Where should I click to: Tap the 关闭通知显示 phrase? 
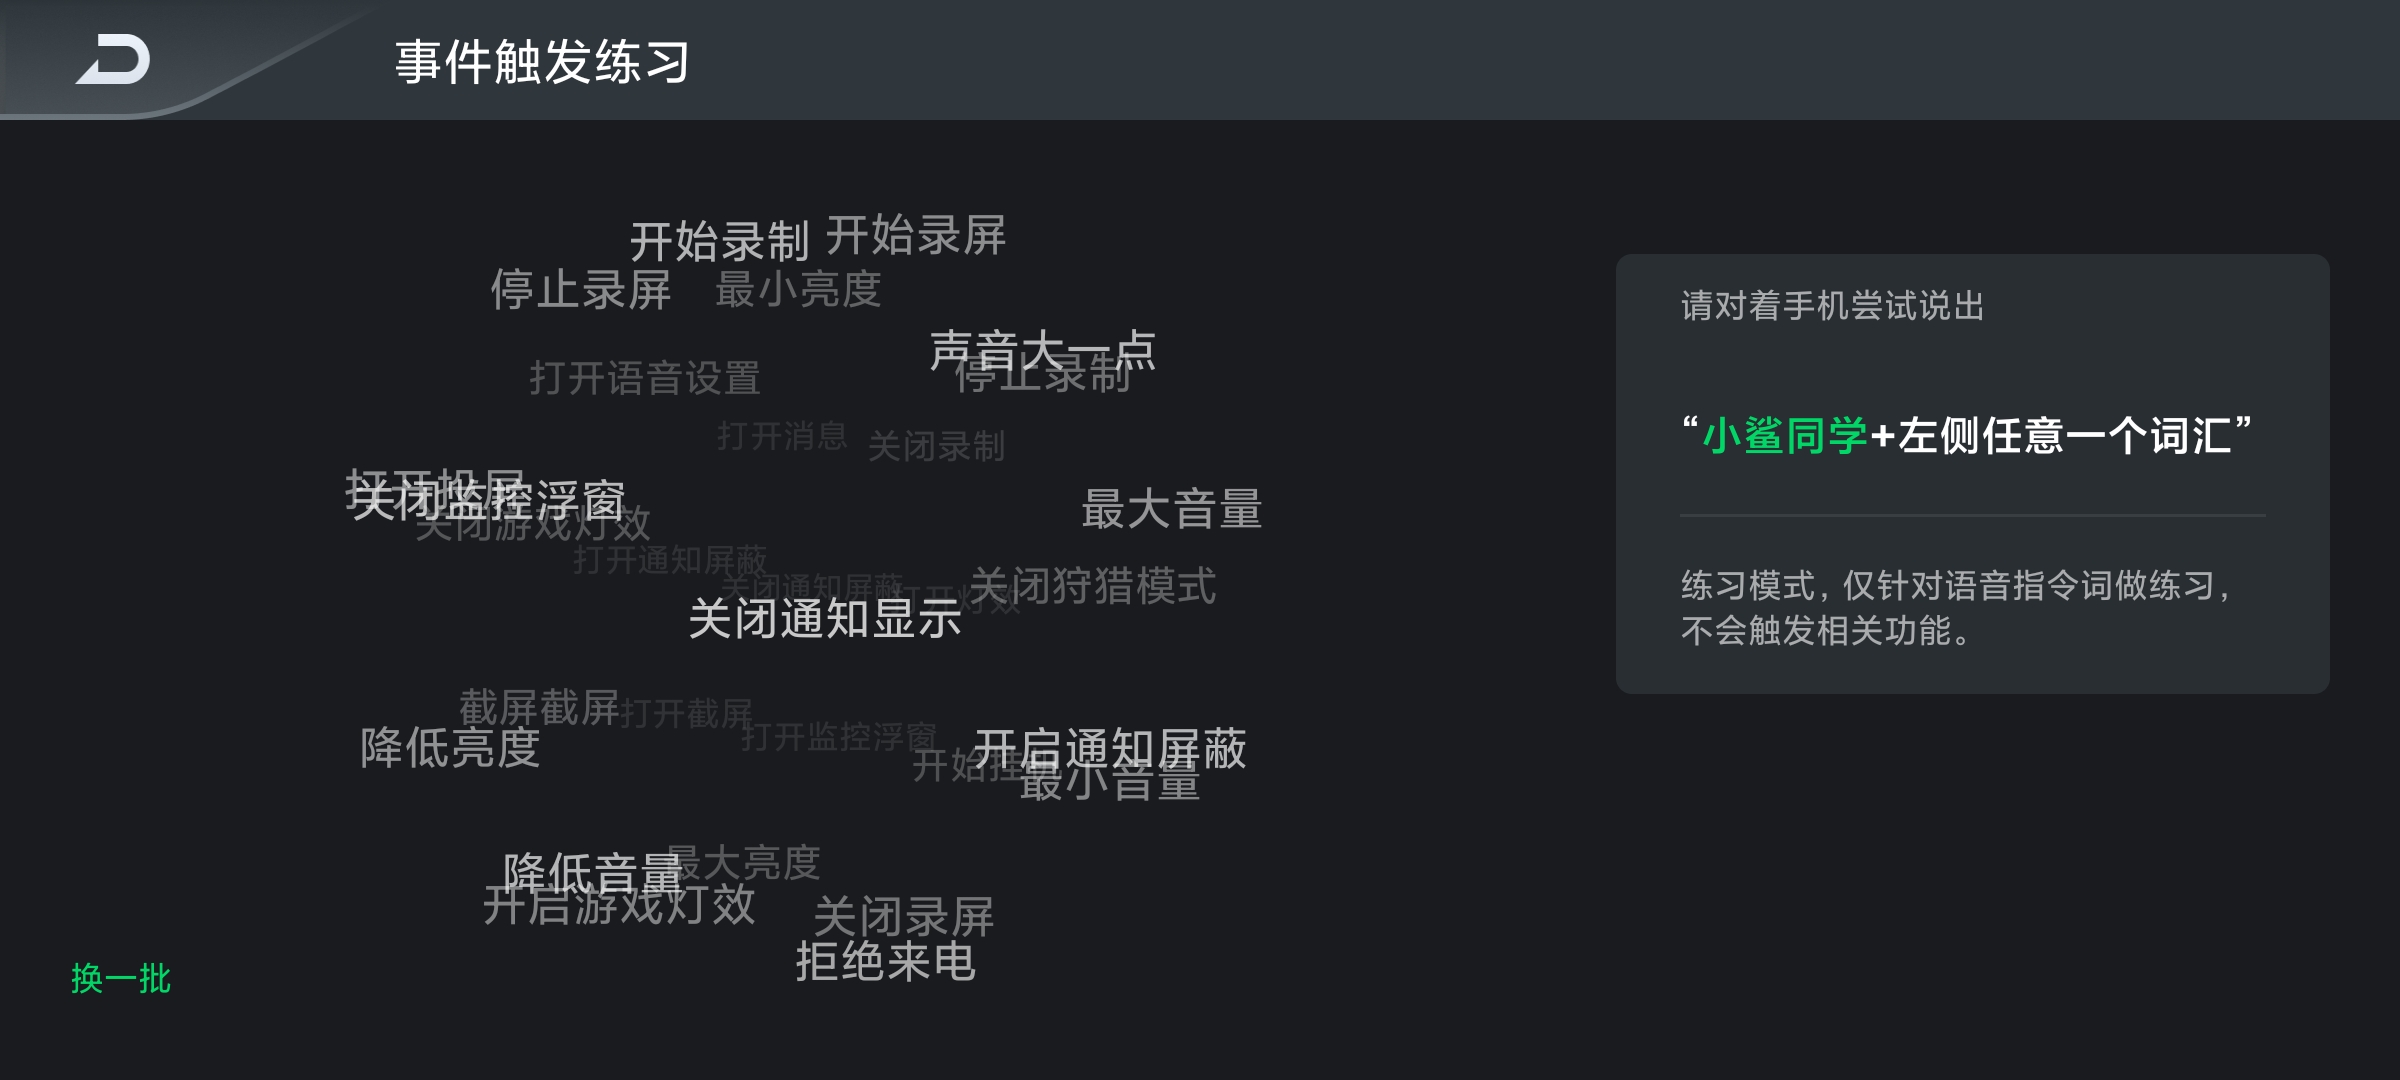[x=825, y=619]
